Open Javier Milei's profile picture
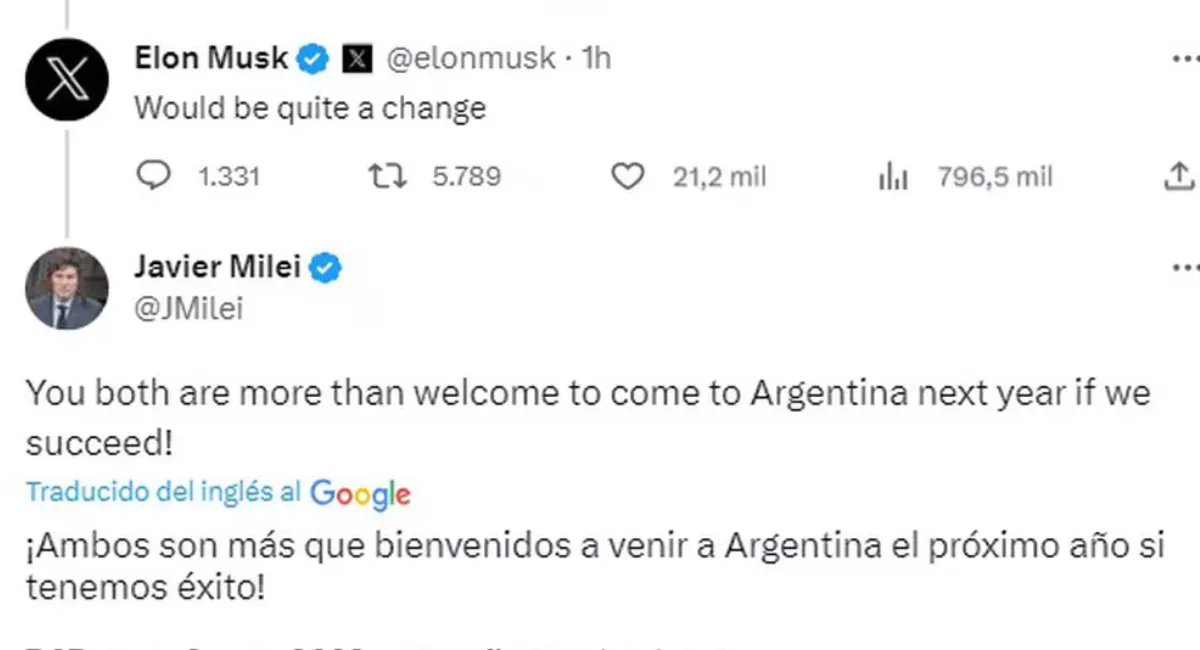The width and height of the screenshot is (1200, 650). click(x=66, y=289)
